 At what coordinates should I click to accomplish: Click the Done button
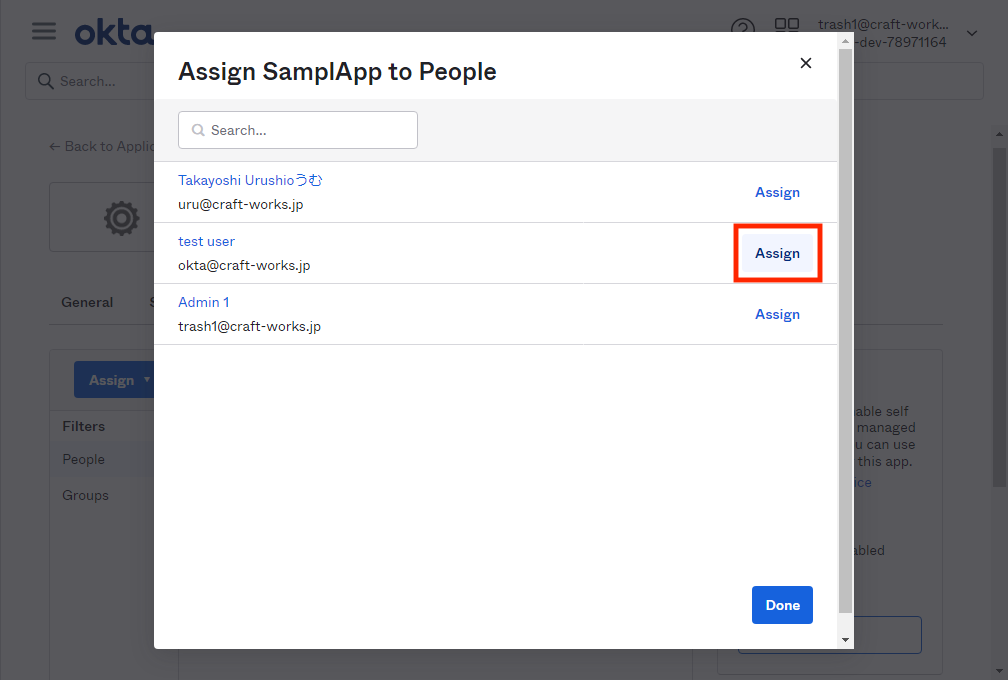782,605
